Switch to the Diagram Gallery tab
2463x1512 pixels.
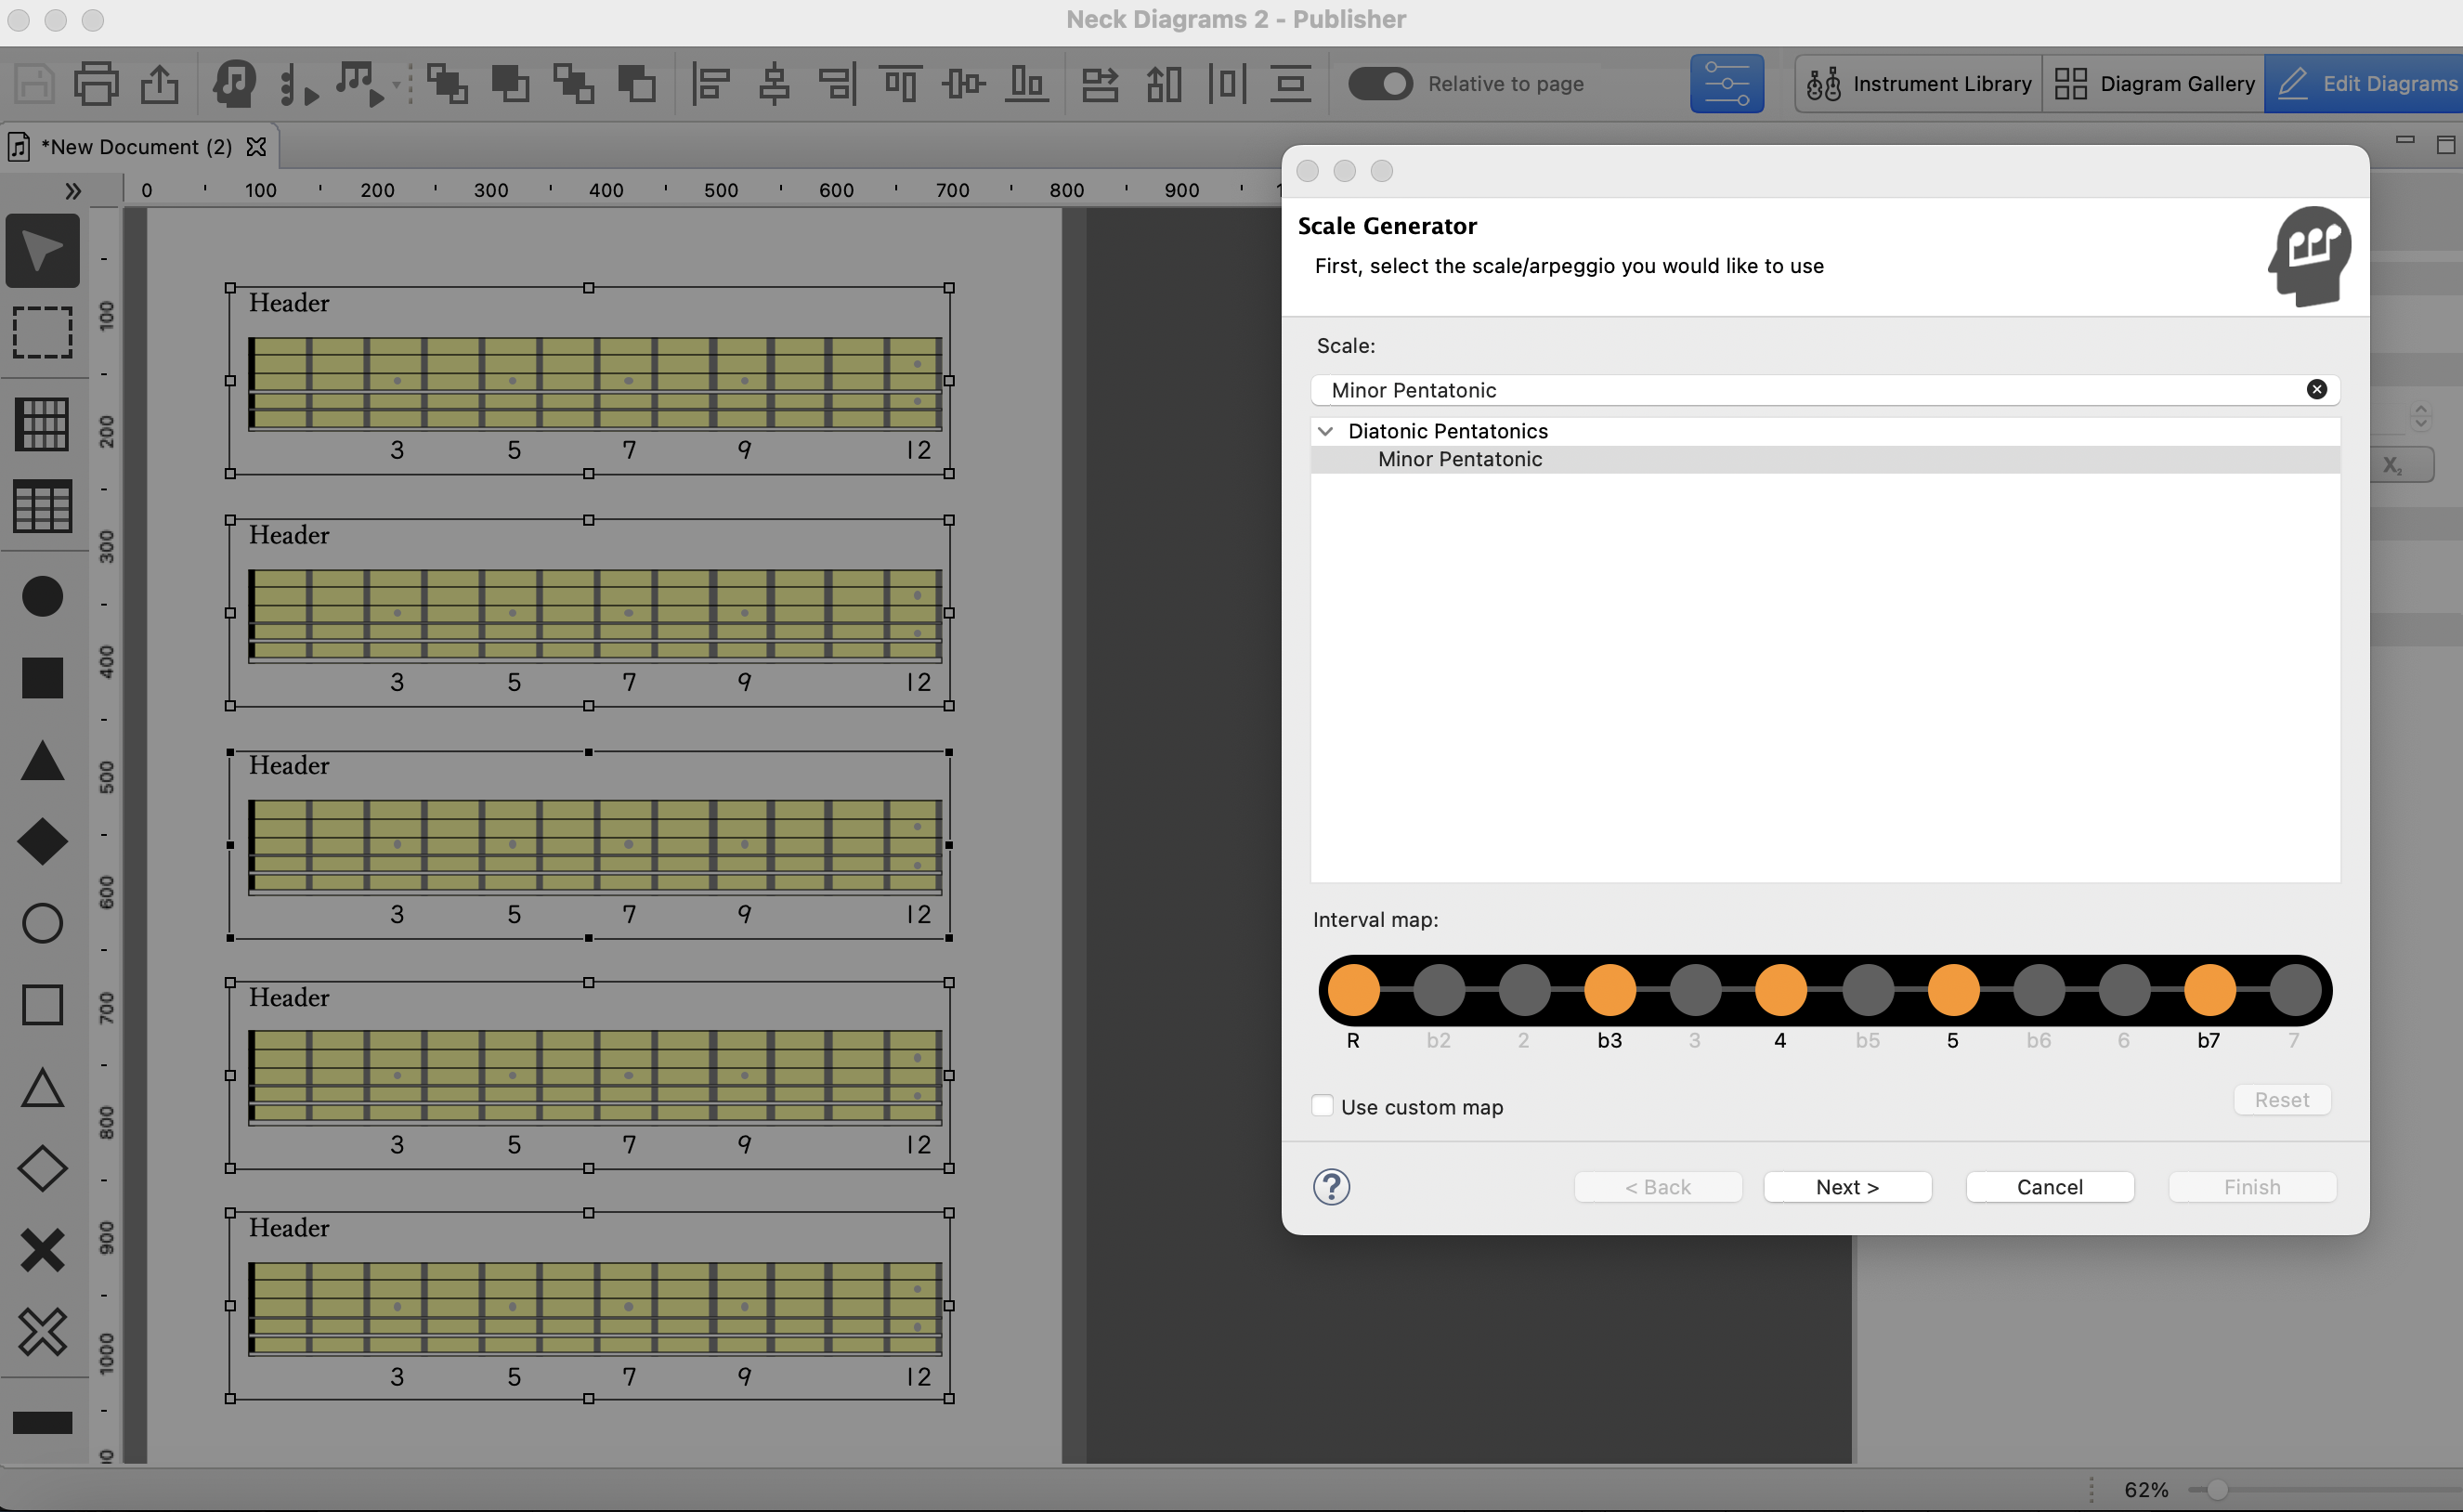[2153, 84]
